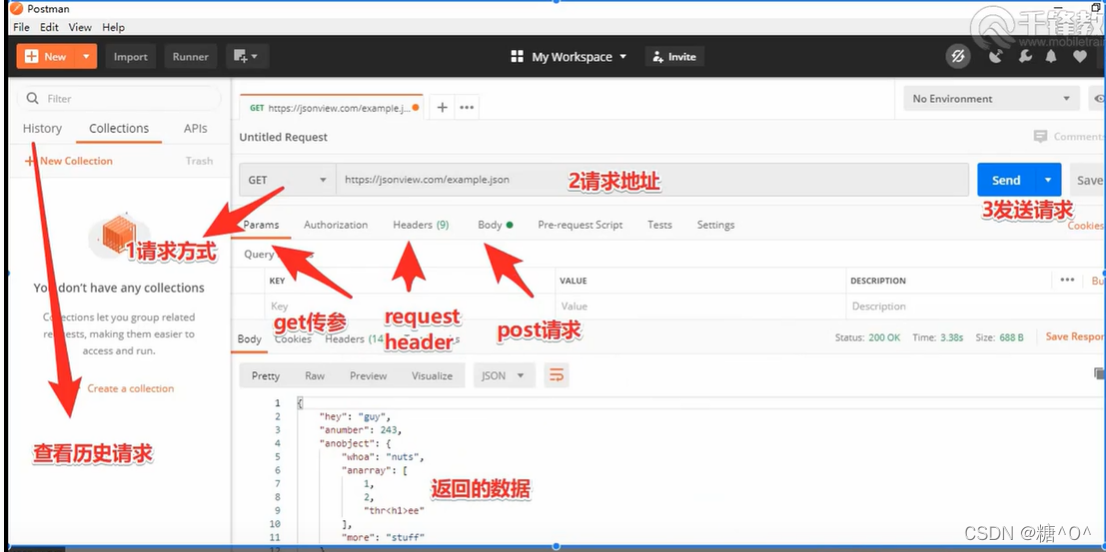Viewport: 1106px width, 552px height.
Task: Open the tab options ellipsis menu
Action: pyautogui.click(x=466, y=107)
